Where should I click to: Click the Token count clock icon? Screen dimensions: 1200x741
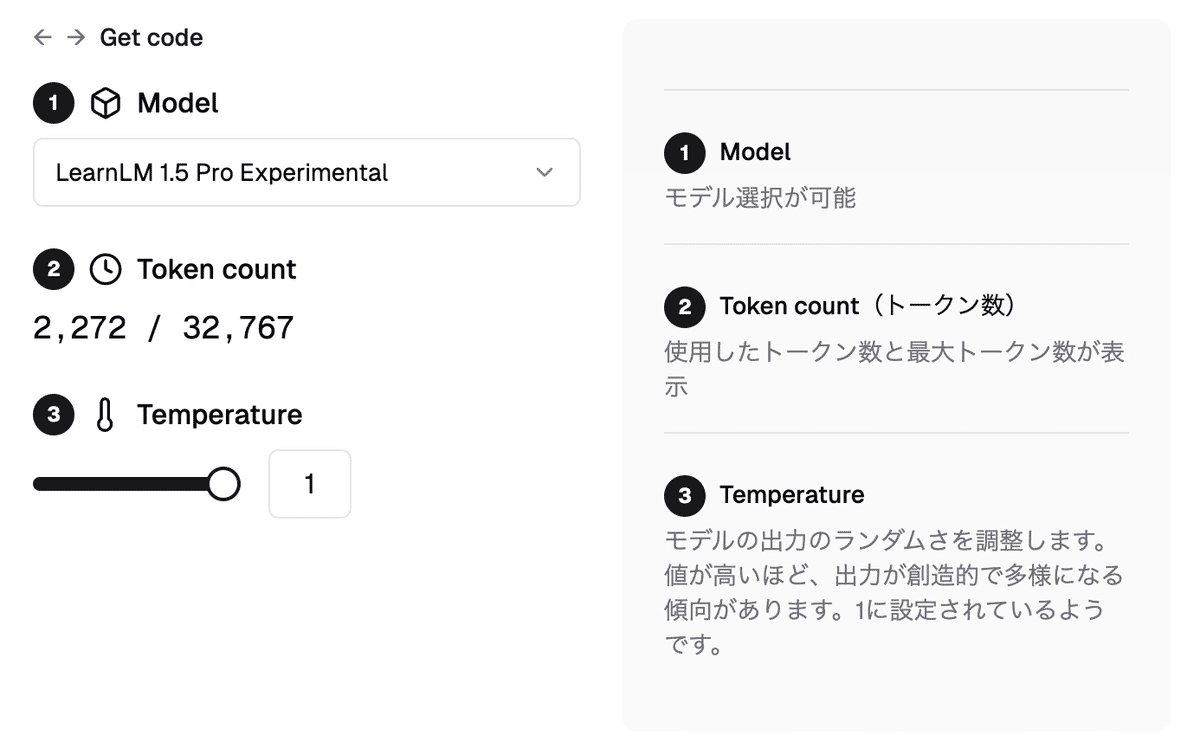(105, 269)
